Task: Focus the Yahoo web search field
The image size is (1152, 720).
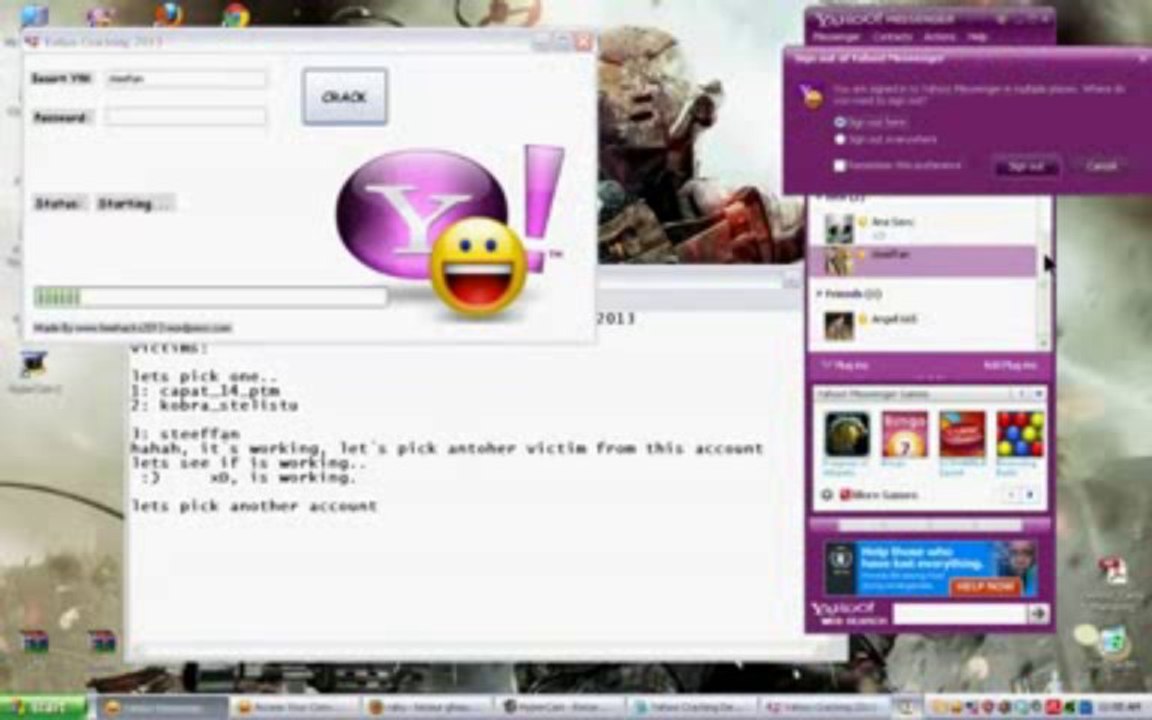Action: (x=960, y=613)
